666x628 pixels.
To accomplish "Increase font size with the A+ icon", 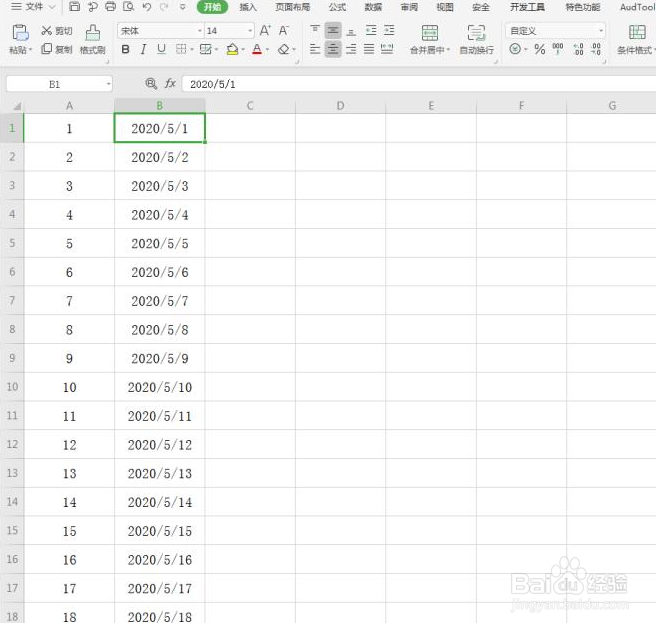I will point(265,31).
